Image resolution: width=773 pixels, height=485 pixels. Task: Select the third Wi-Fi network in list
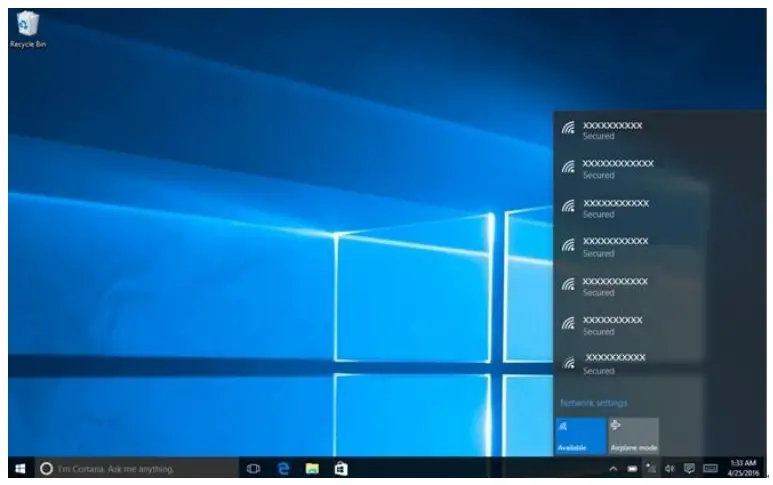(x=660, y=208)
